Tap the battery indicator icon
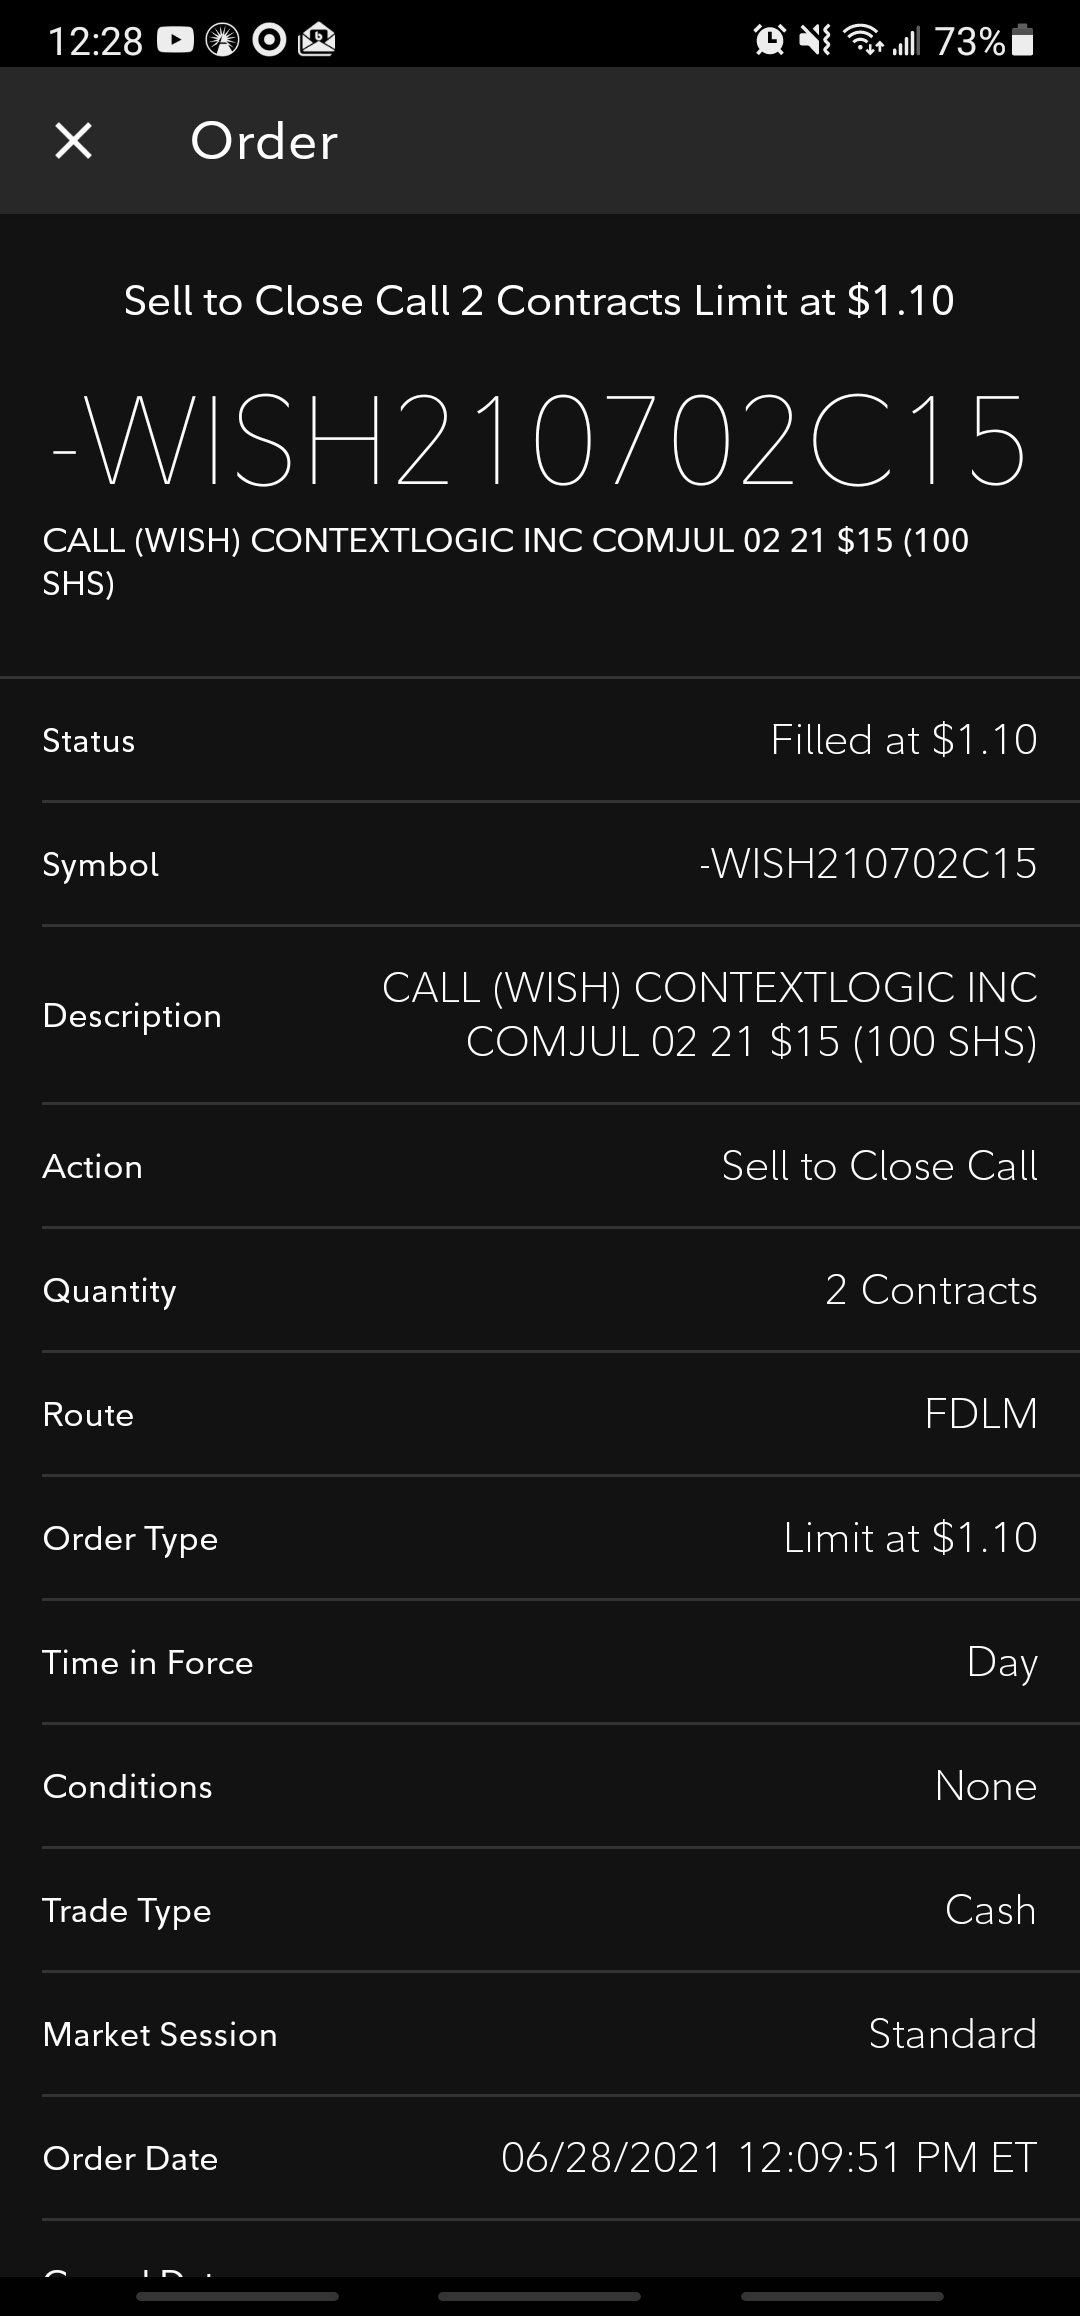This screenshot has width=1080, height=2316. (1022, 40)
